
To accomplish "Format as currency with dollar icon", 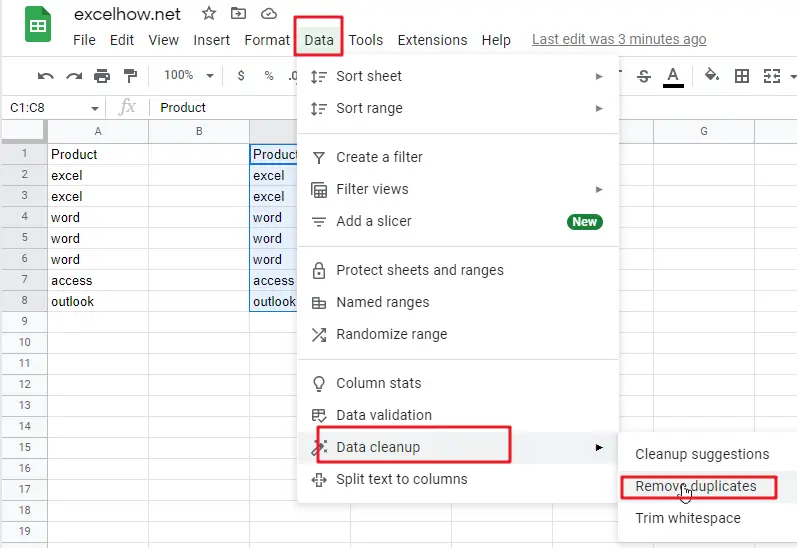I will pyautogui.click(x=241, y=76).
